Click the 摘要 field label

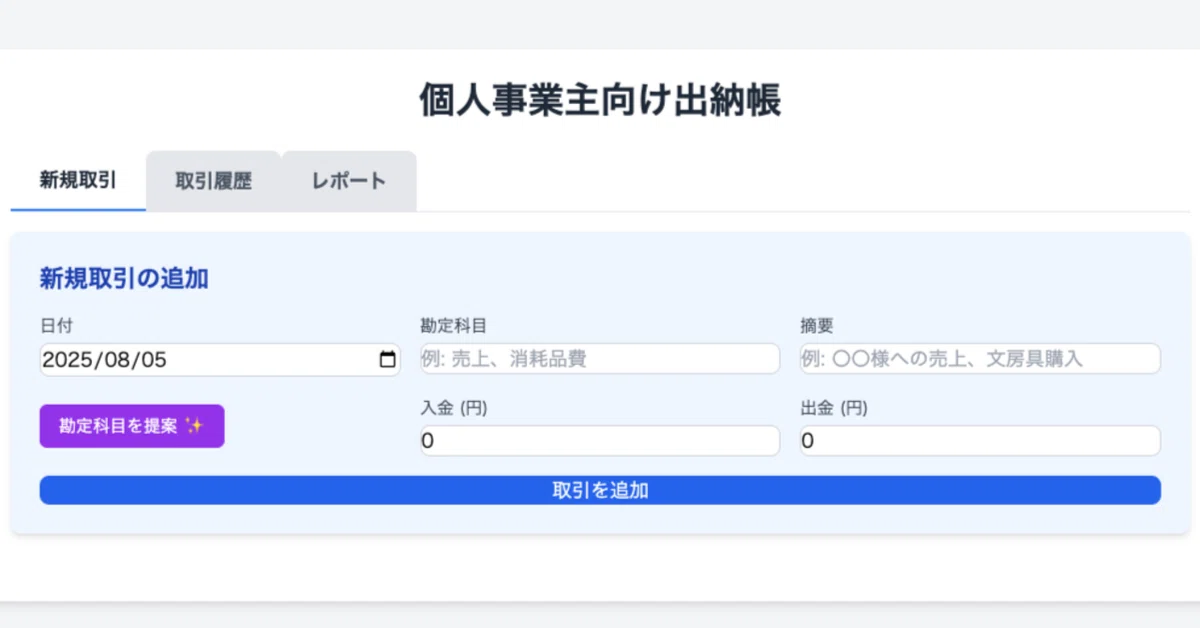pos(817,326)
